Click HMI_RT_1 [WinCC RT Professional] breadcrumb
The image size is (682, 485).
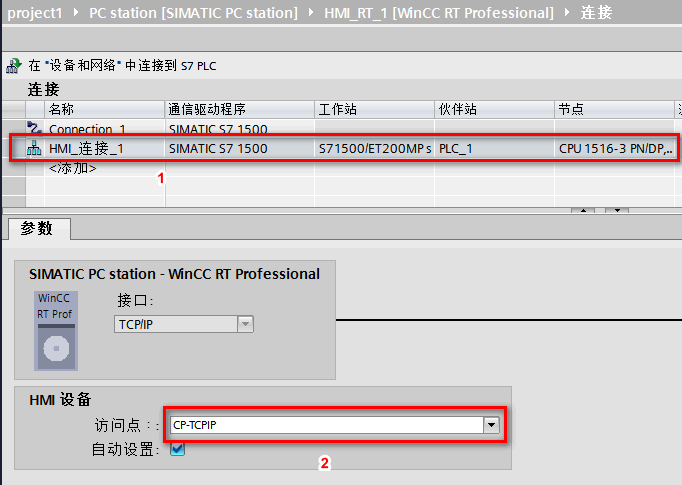coord(439,13)
